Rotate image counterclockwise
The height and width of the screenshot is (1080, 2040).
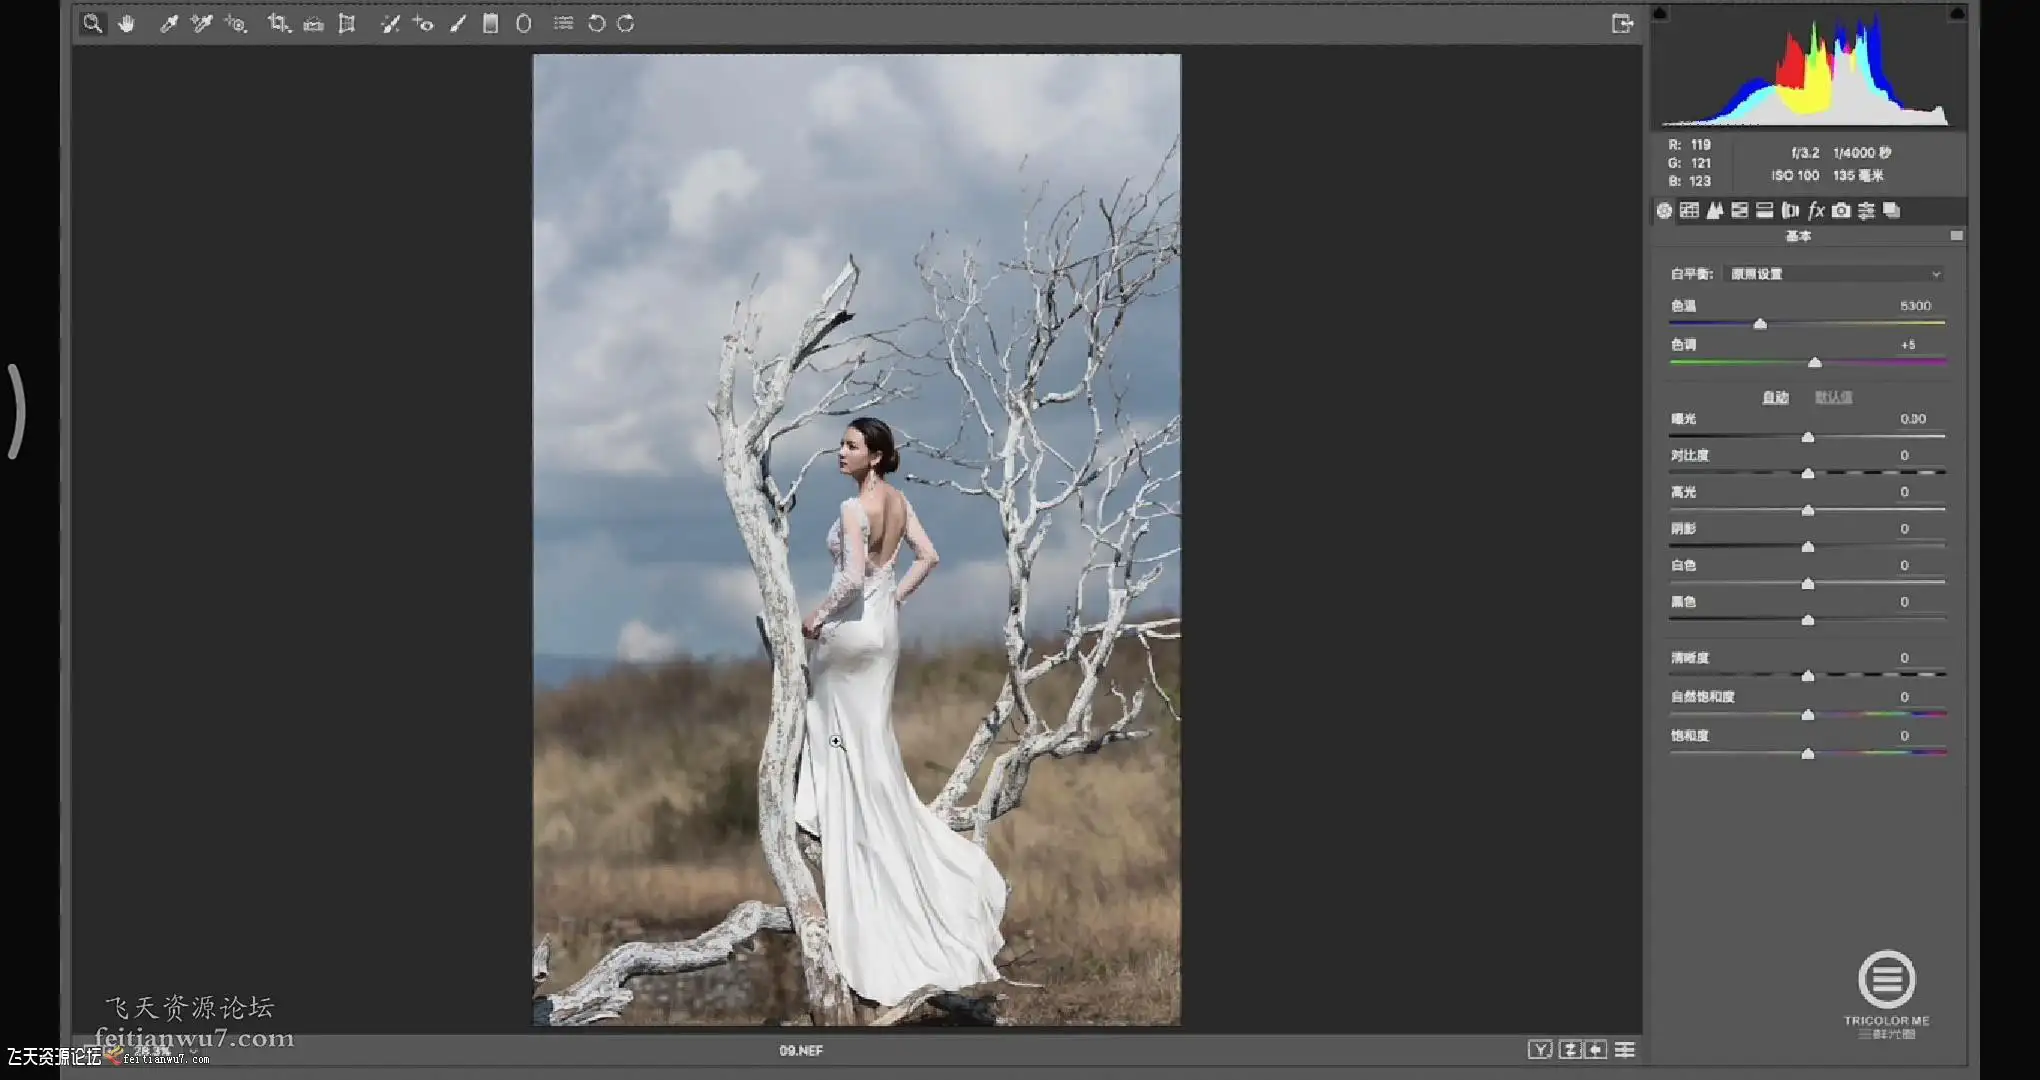(596, 24)
